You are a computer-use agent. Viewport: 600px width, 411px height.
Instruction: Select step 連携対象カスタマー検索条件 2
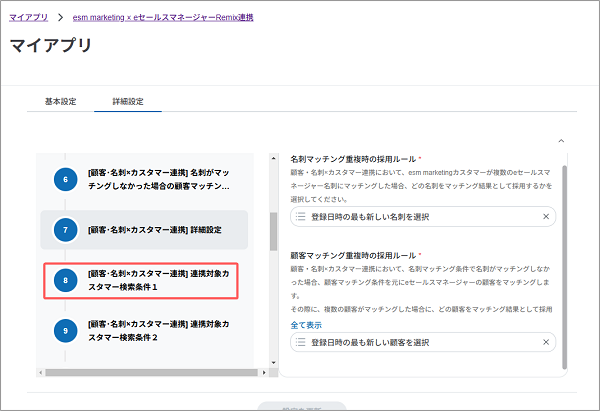point(158,331)
